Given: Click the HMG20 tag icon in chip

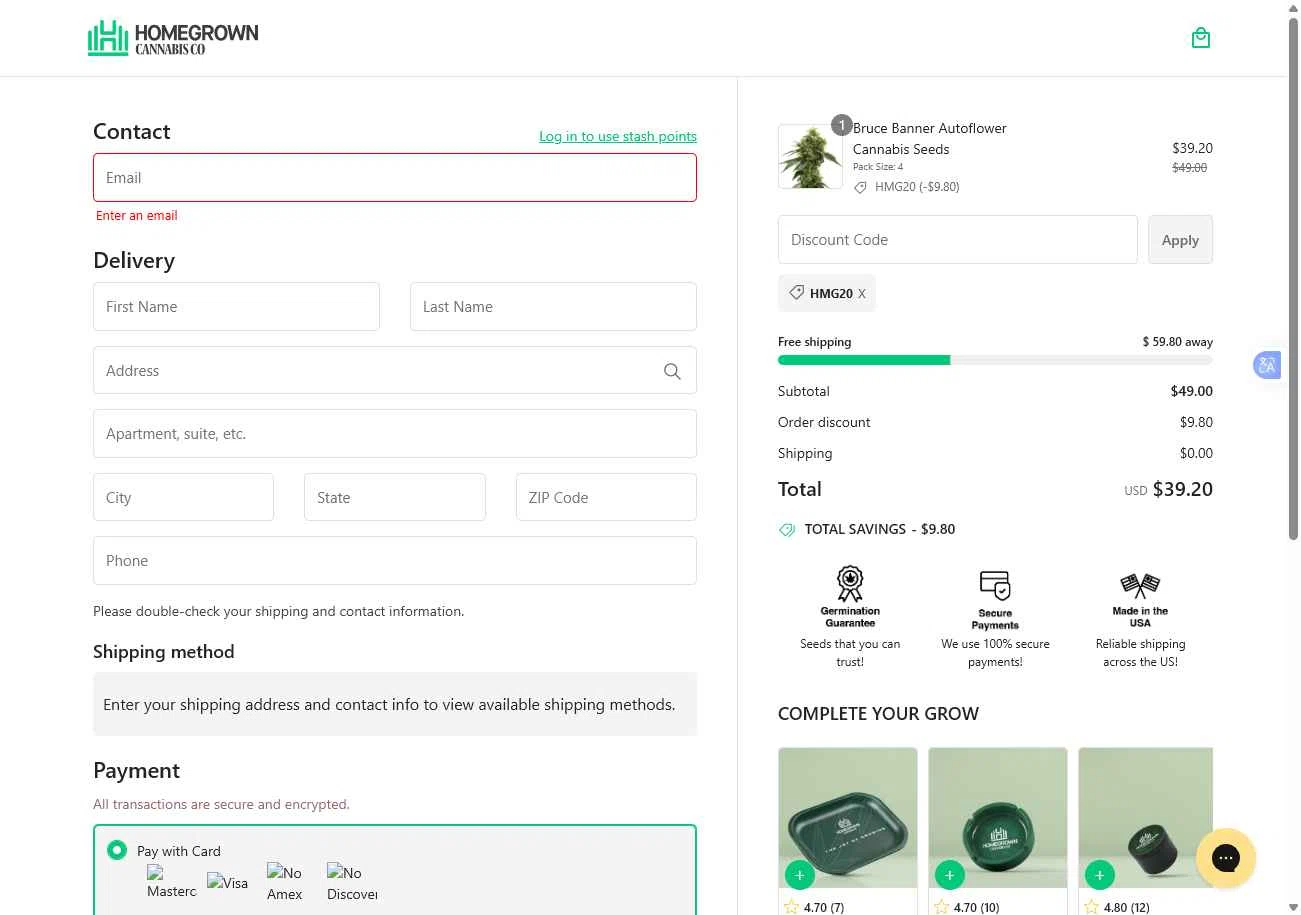Looking at the screenshot, I should [797, 293].
